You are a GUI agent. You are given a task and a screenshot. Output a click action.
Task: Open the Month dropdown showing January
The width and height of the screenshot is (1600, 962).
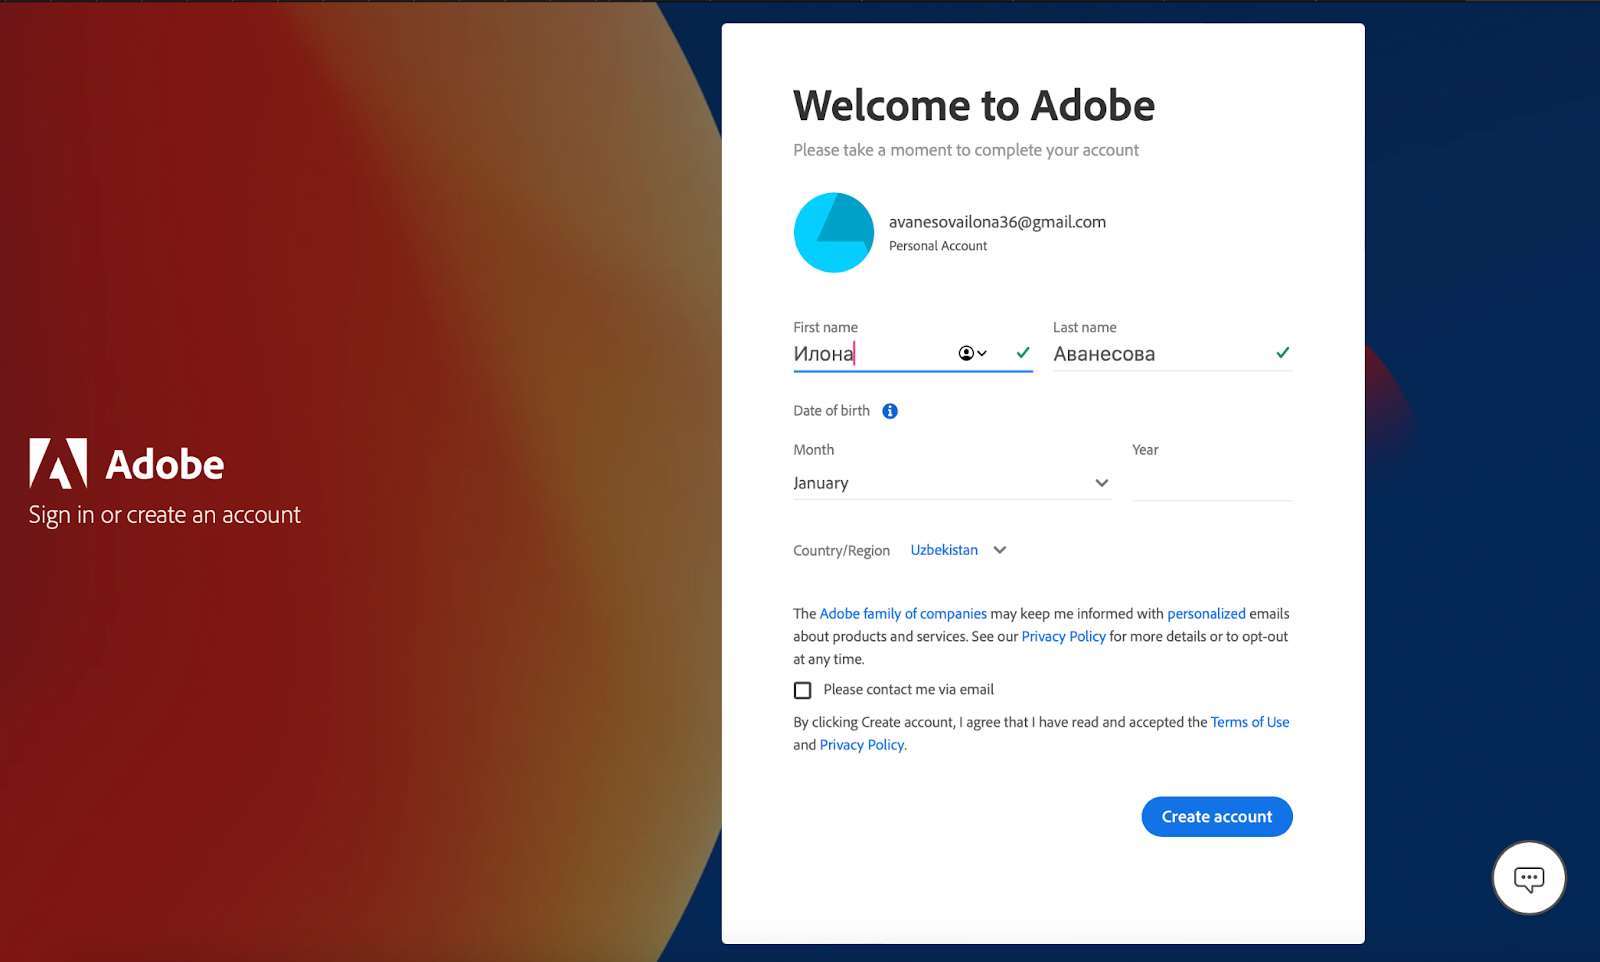[952, 483]
